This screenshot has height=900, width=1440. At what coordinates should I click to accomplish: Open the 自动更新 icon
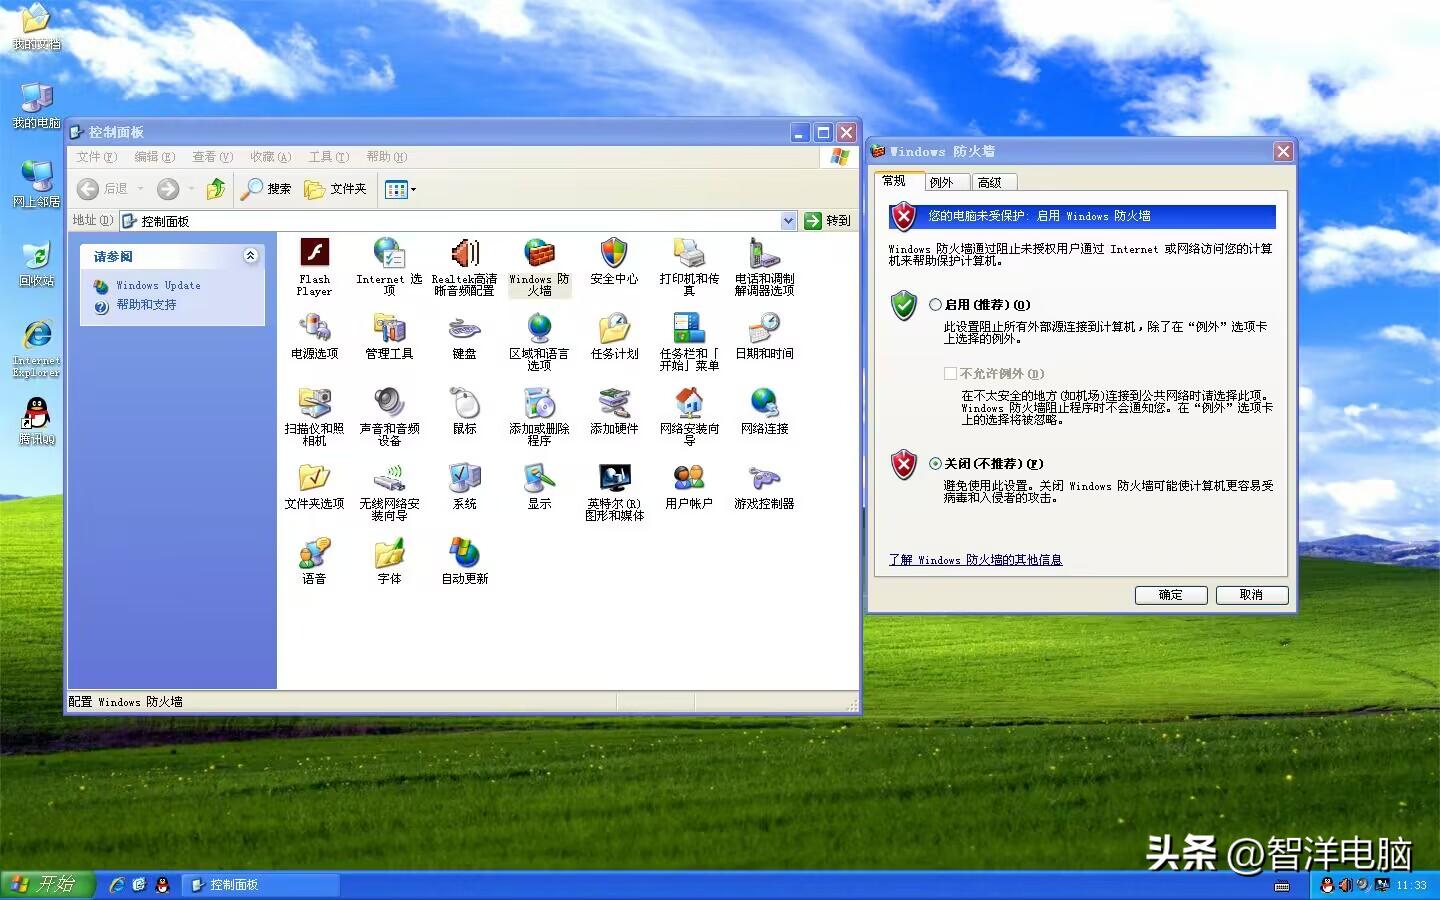point(462,551)
